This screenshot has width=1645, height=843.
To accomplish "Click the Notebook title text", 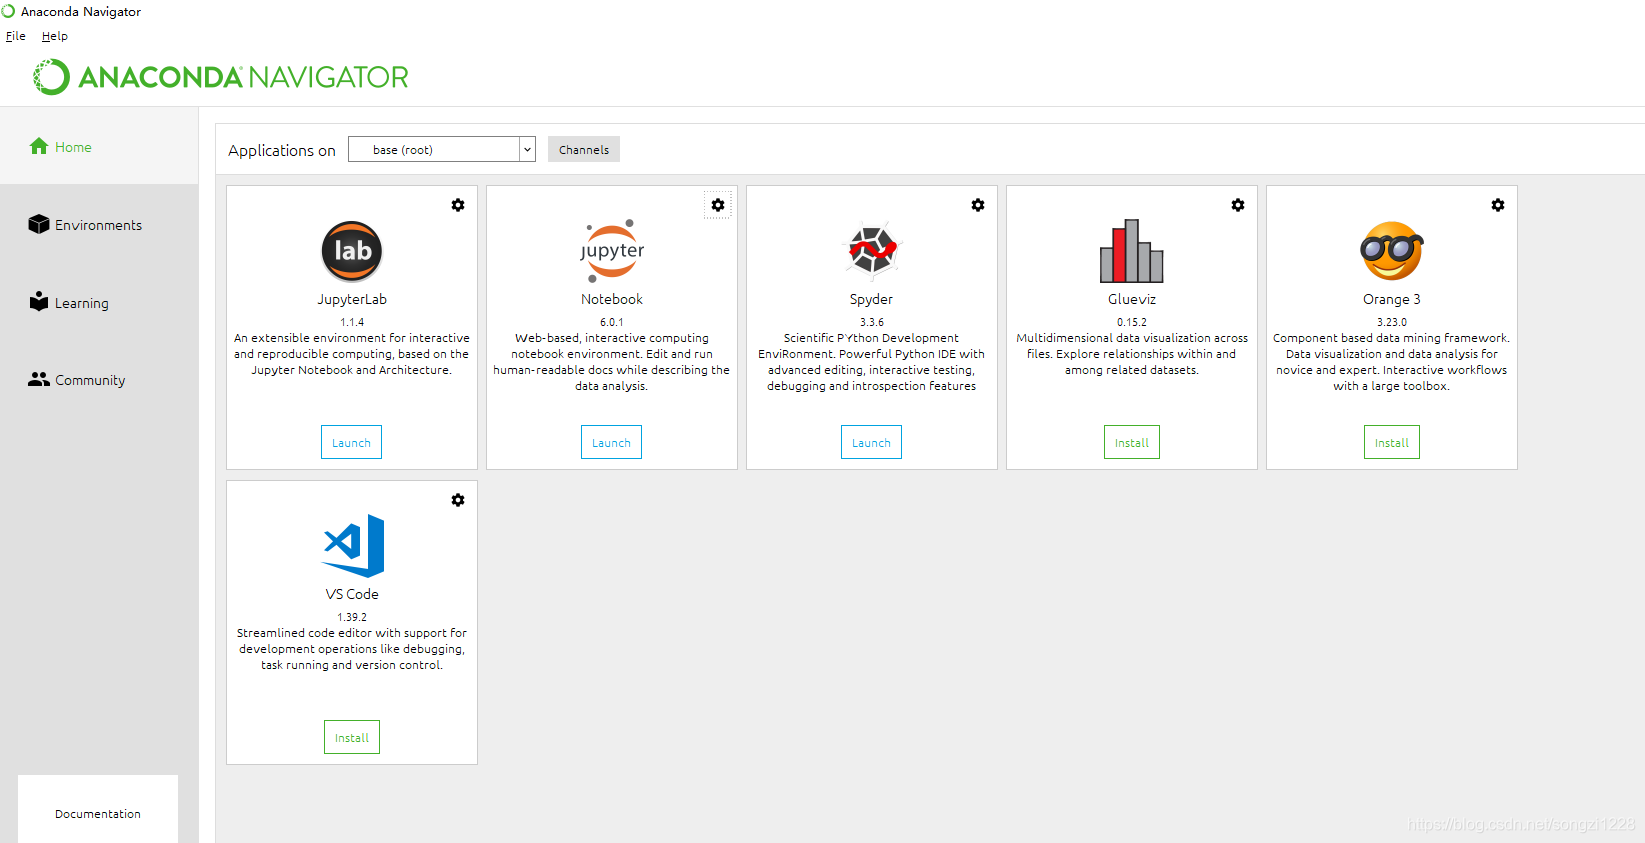I will [612, 299].
